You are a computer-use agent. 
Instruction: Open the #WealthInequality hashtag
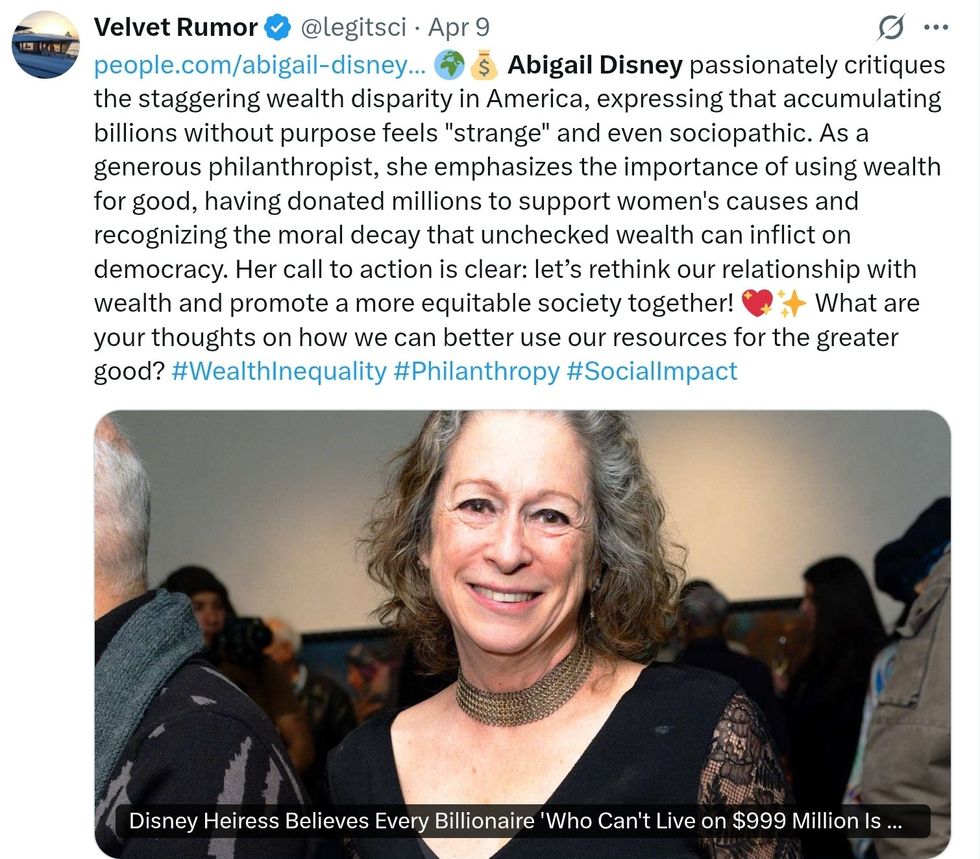(x=279, y=371)
